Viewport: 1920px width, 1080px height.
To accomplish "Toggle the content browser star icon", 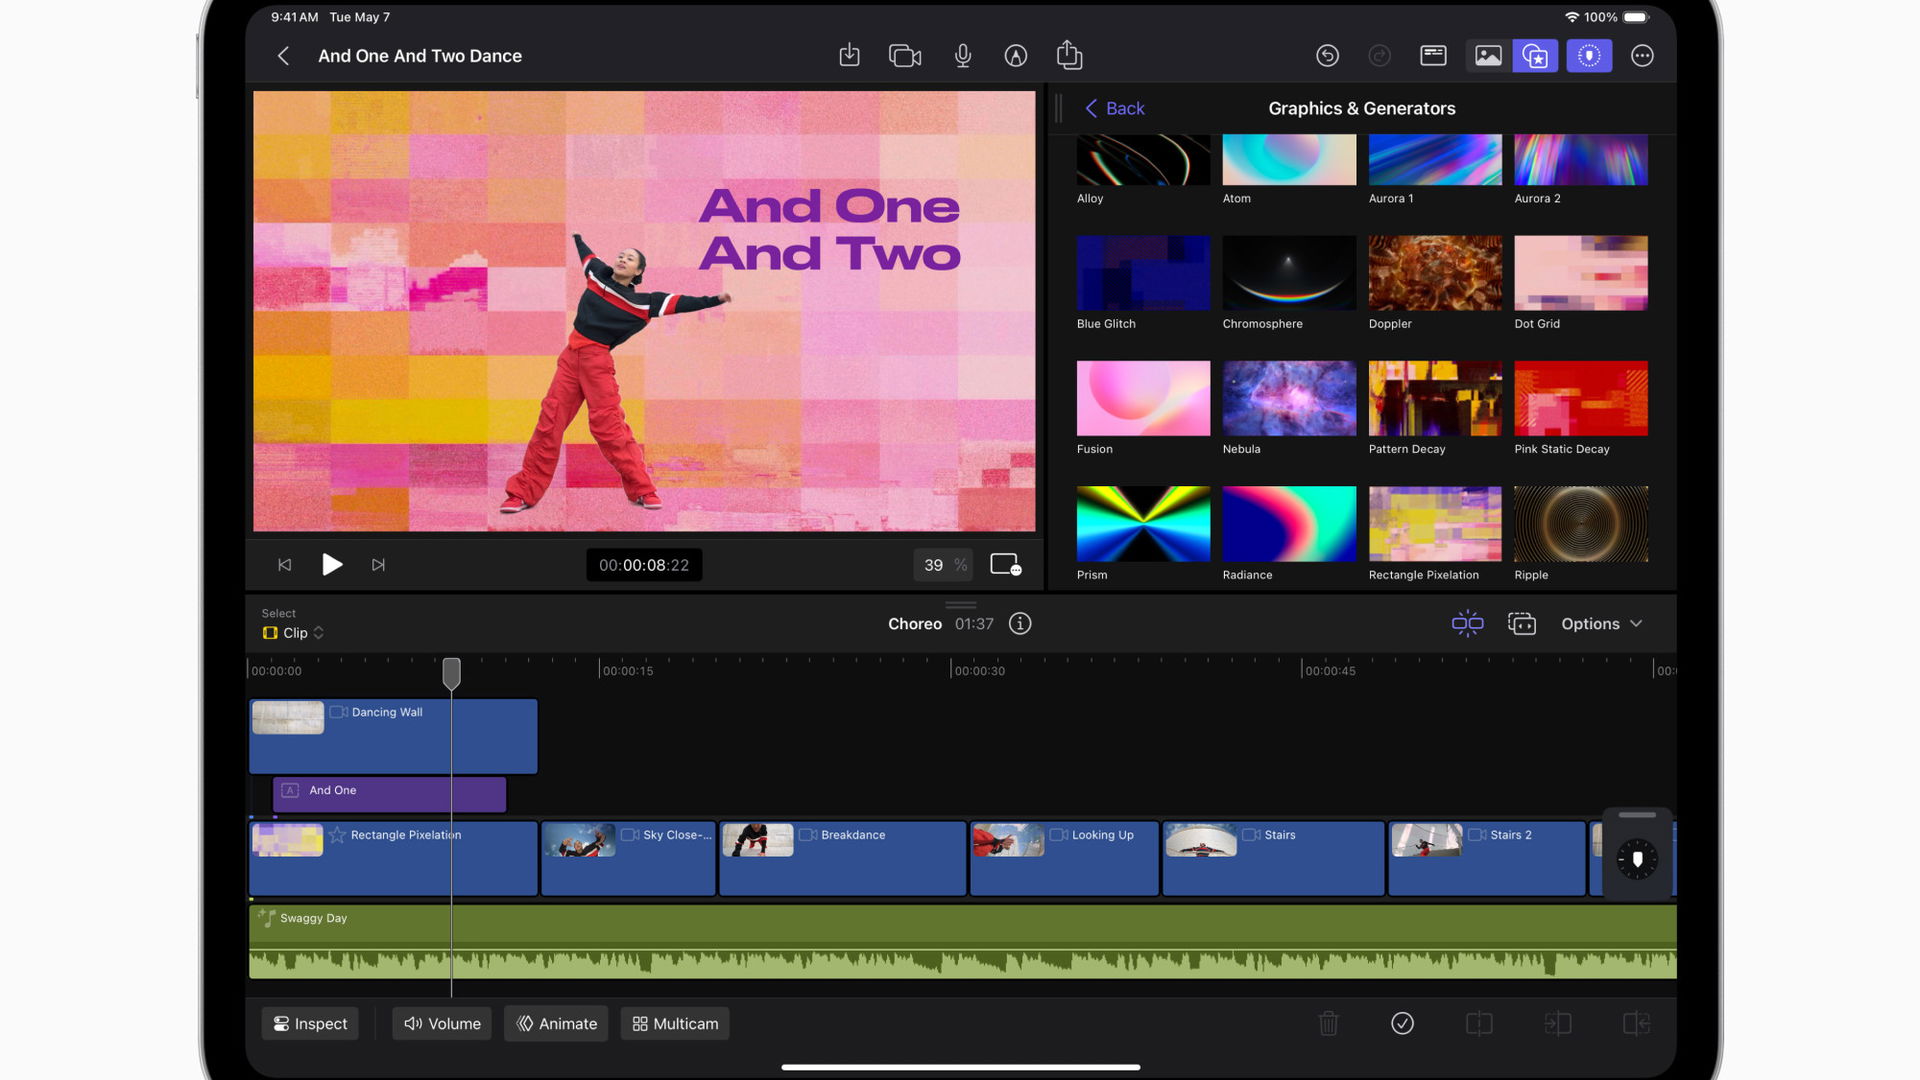I will click(x=1535, y=56).
